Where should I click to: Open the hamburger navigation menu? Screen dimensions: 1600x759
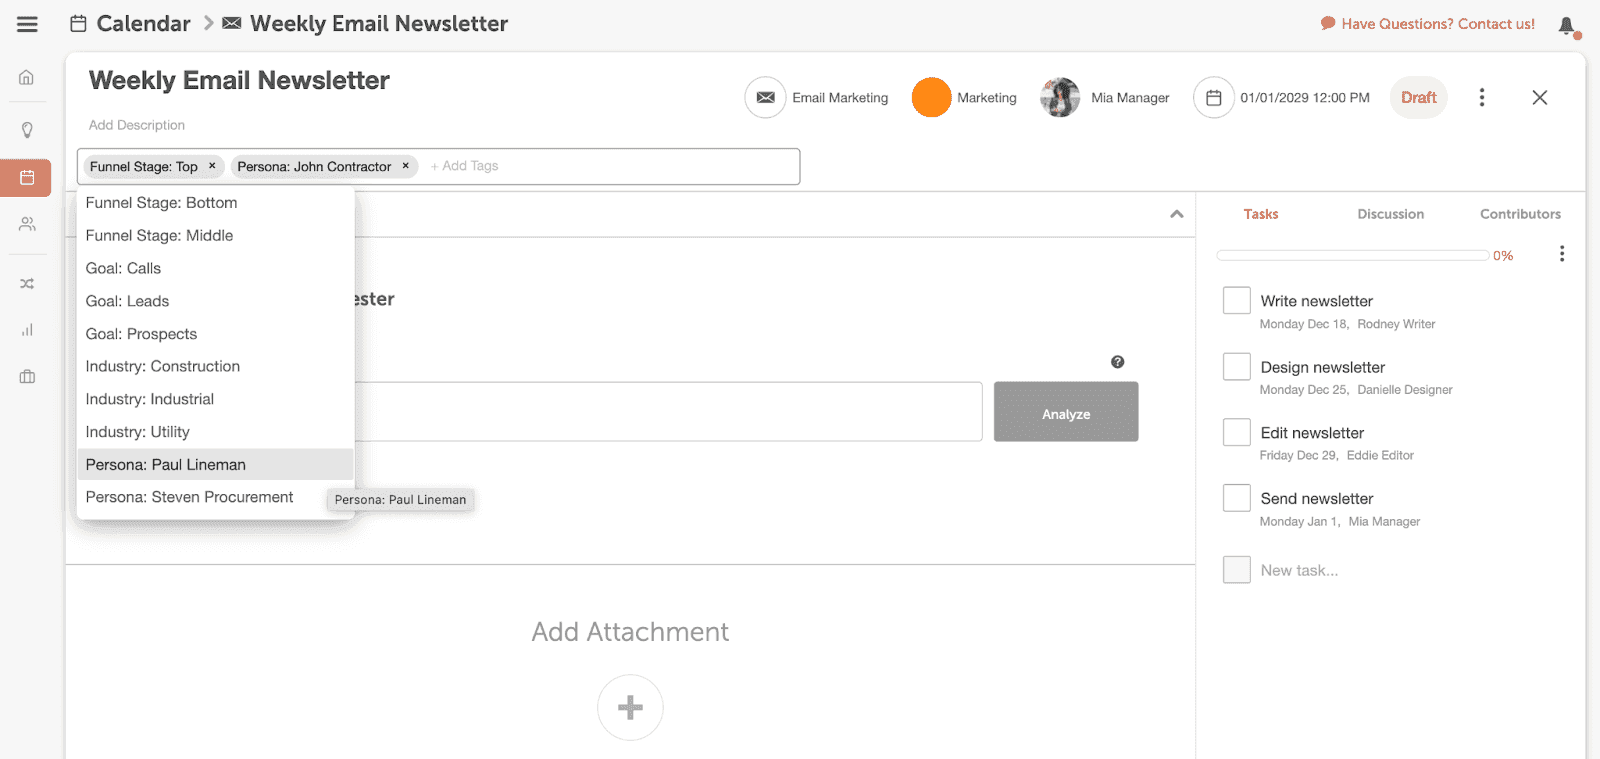[27, 24]
